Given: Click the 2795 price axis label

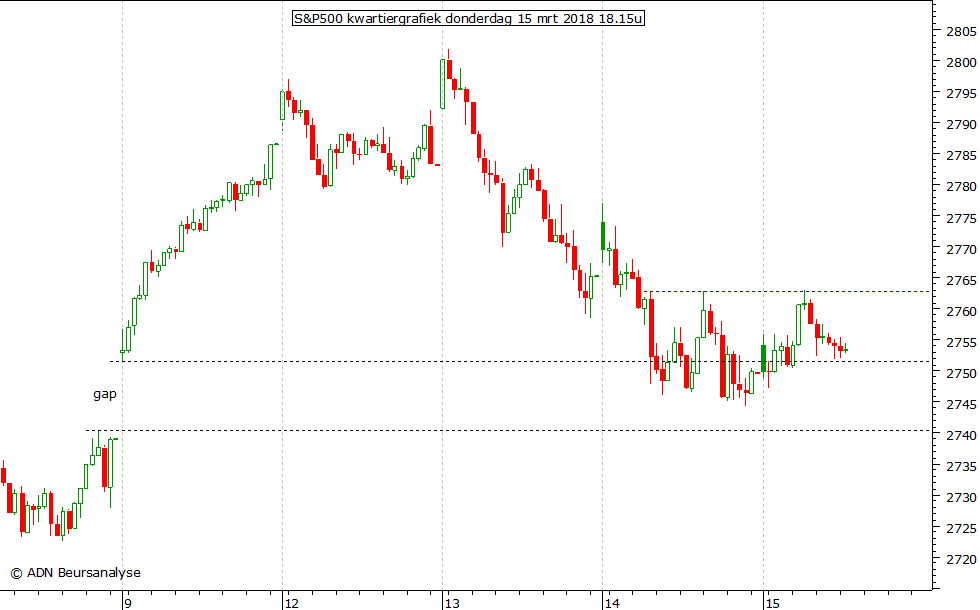Looking at the screenshot, I should click(961, 94).
